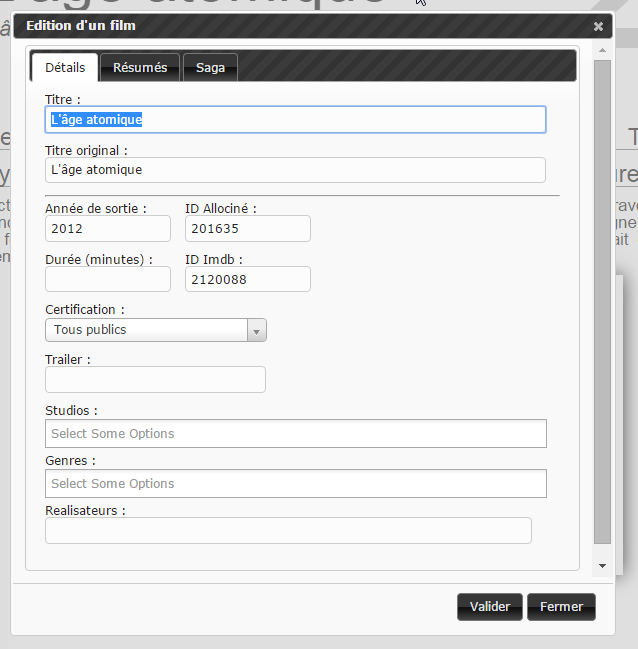The width and height of the screenshot is (638, 649).
Task: Switch to the Résumés tab
Action: tap(140, 68)
